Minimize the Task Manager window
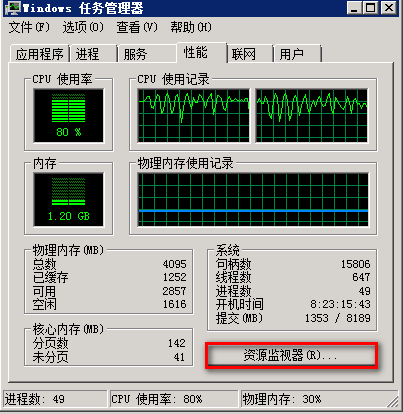This screenshot has width=403, height=414. point(355,8)
